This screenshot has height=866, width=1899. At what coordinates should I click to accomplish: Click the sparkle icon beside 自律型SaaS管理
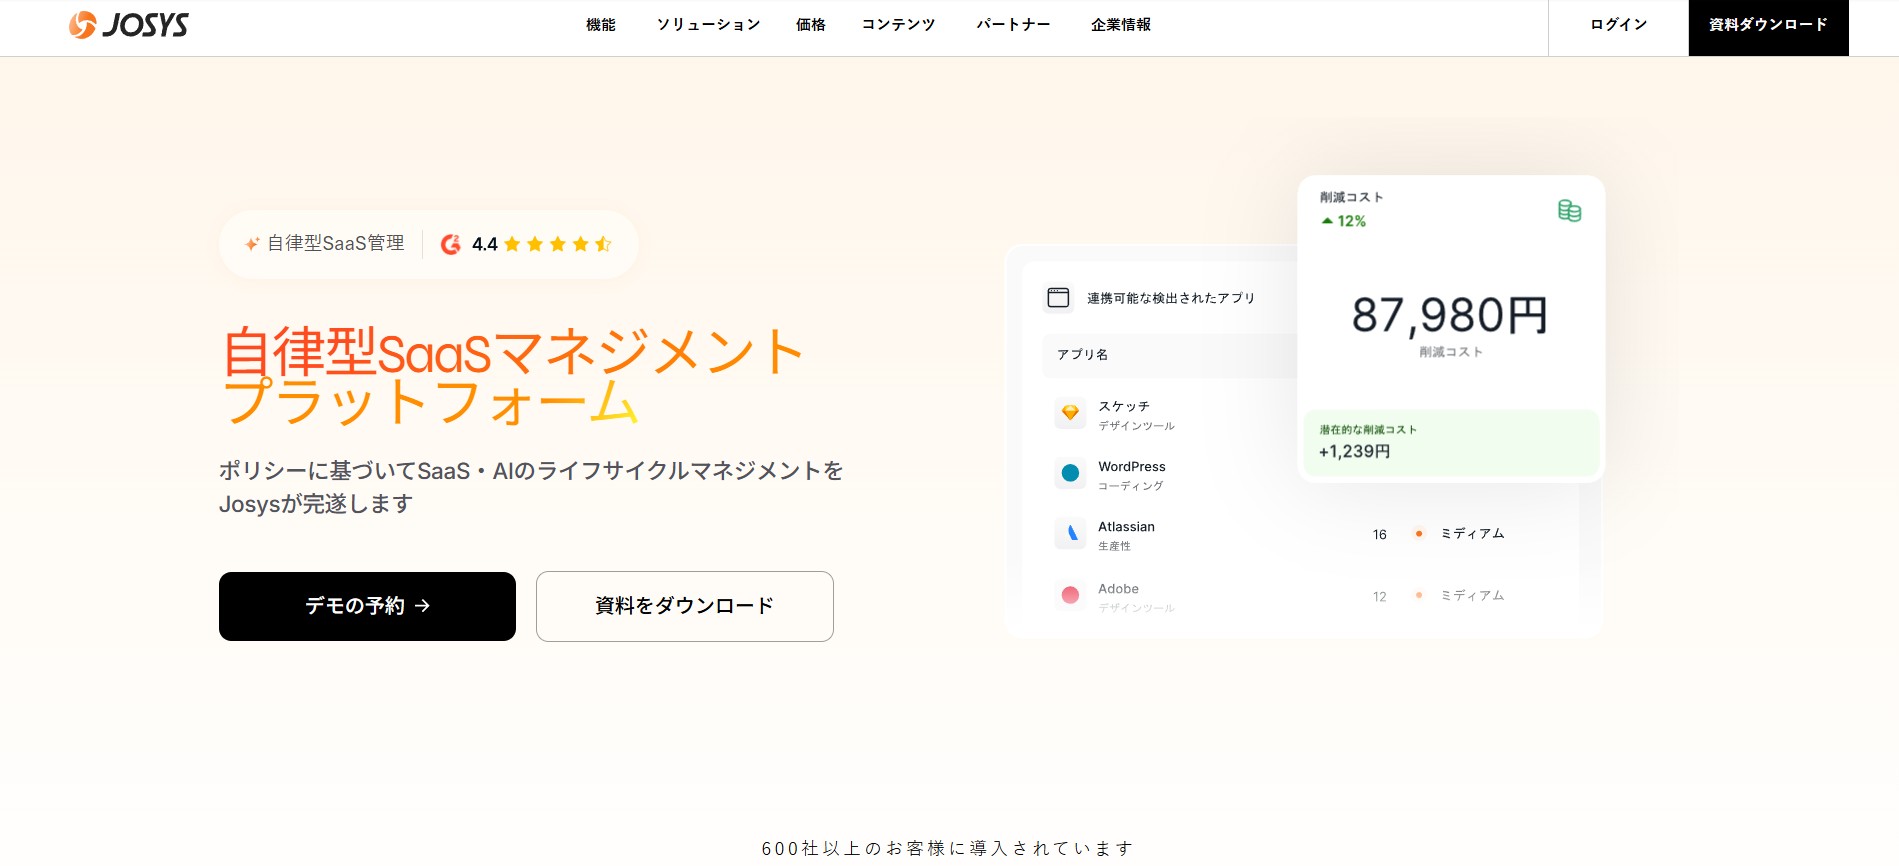252,243
